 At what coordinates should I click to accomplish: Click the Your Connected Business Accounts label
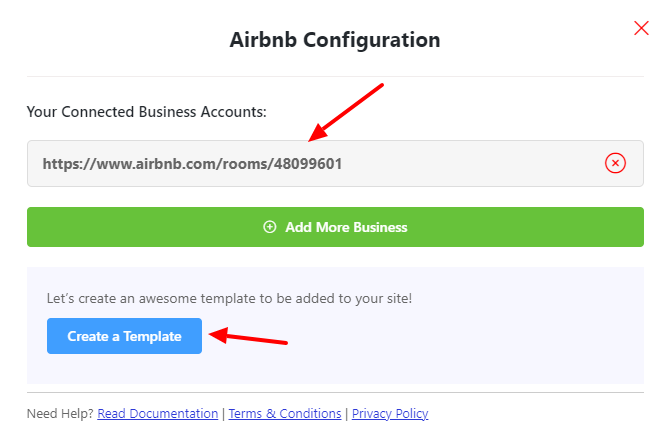[x=146, y=112]
